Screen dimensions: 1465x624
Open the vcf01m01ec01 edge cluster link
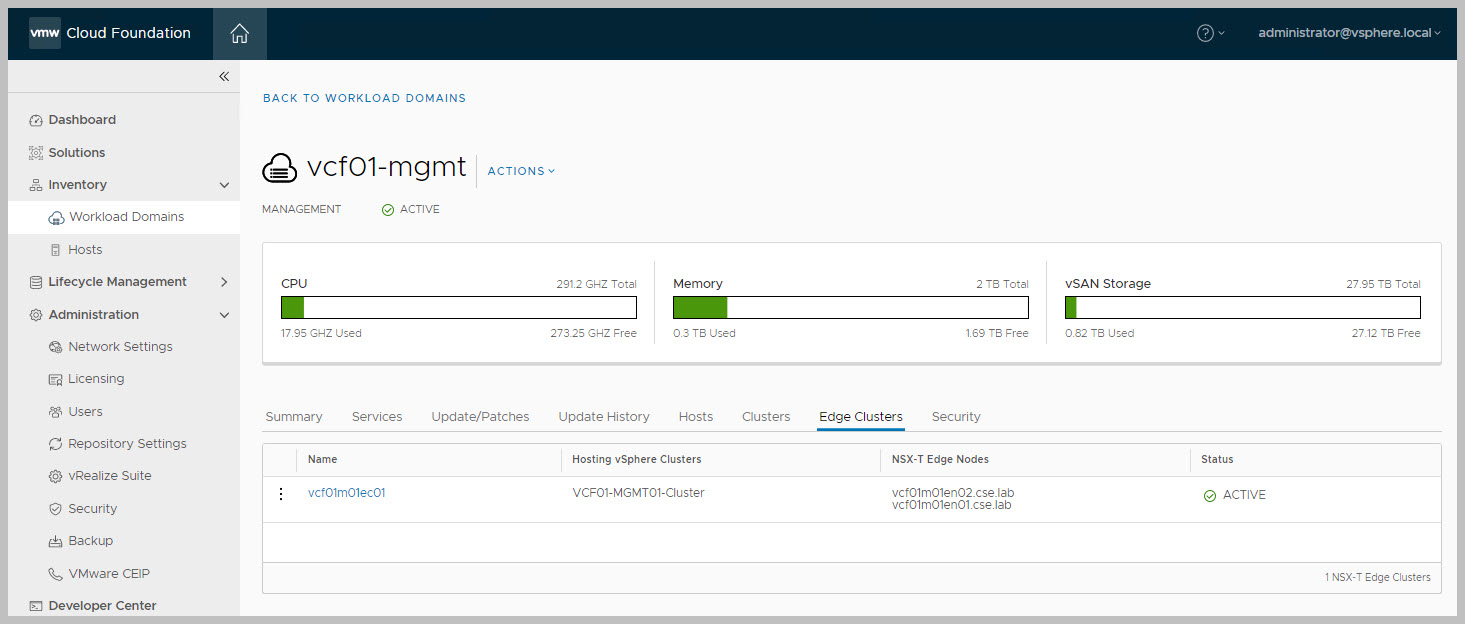point(346,492)
